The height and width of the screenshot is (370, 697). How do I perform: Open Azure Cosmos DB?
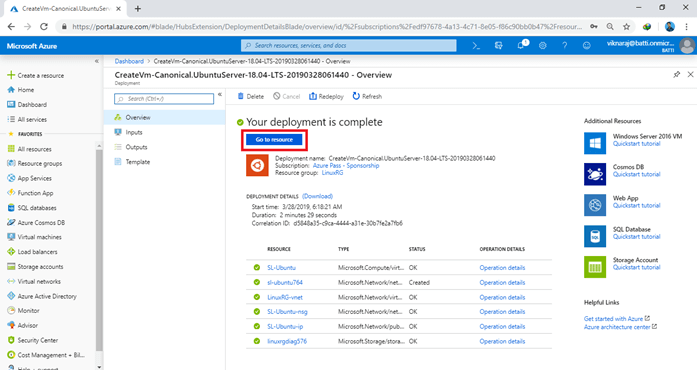[x=36, y=222]
